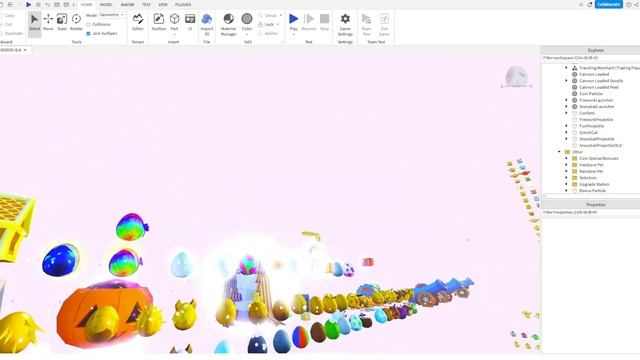
Task: Switch to the VIEW ribbon tab
Action: (x=163, y=4)
